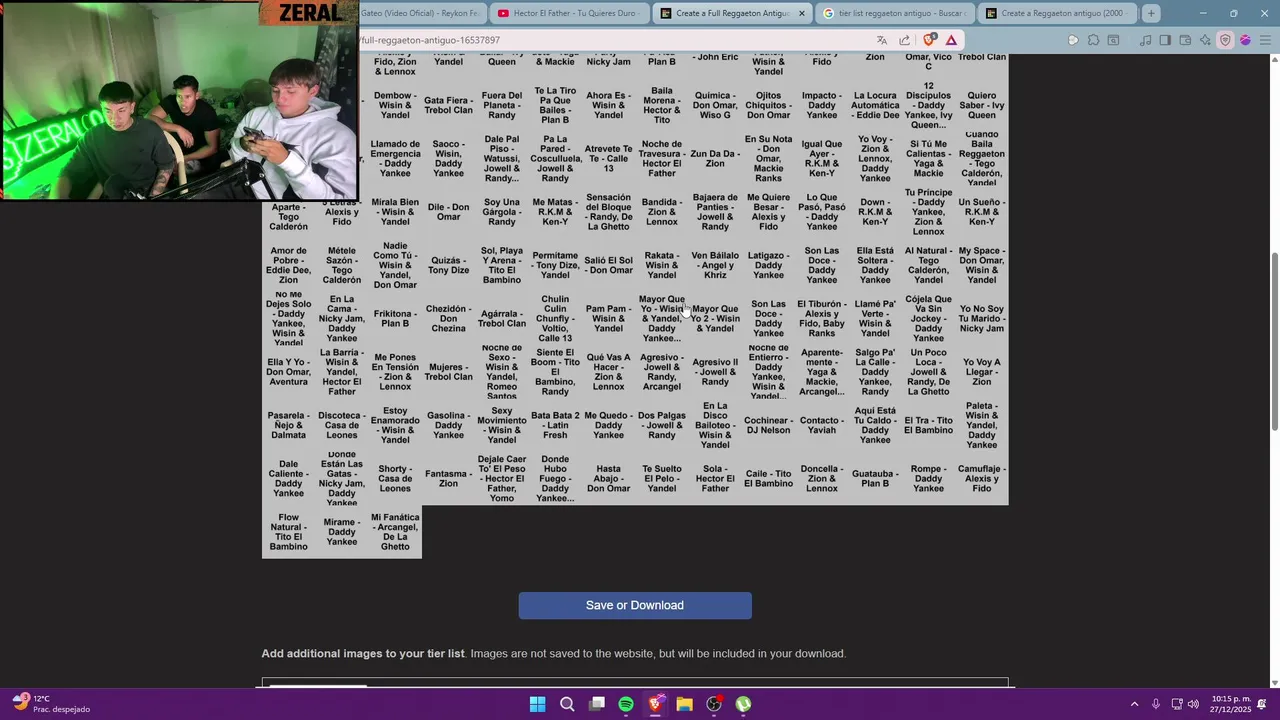Screen dimensions: 1280x720
Task: Select the Cochinear - DJ Nelson tile
Action: point(768,425)
